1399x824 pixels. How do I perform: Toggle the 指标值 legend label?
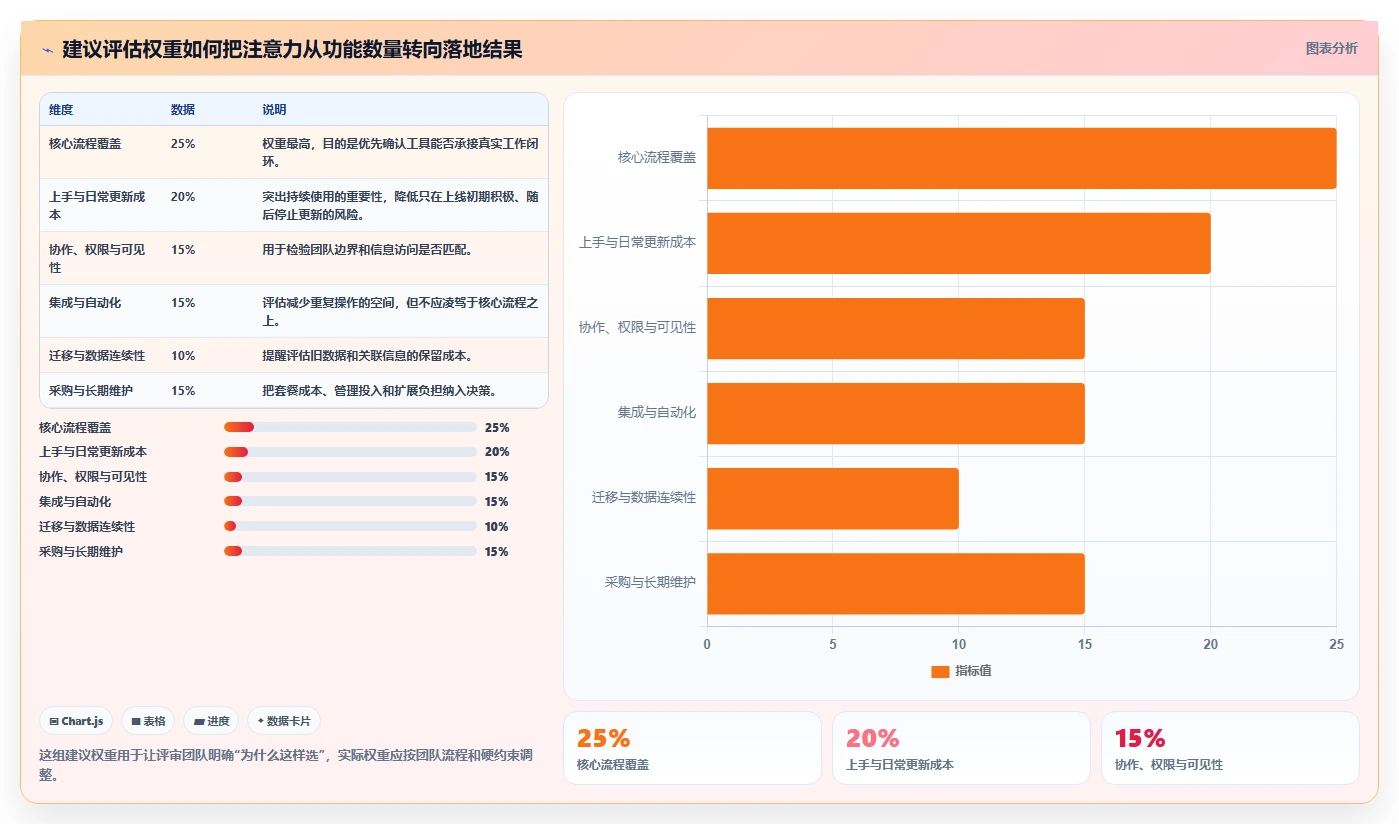[973, 671]
